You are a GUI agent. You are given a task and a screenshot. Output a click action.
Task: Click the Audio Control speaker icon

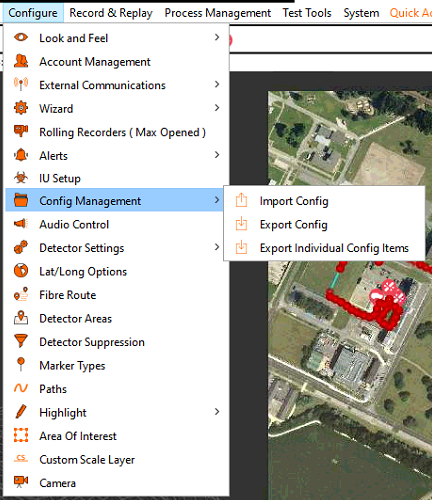(21, 224)
